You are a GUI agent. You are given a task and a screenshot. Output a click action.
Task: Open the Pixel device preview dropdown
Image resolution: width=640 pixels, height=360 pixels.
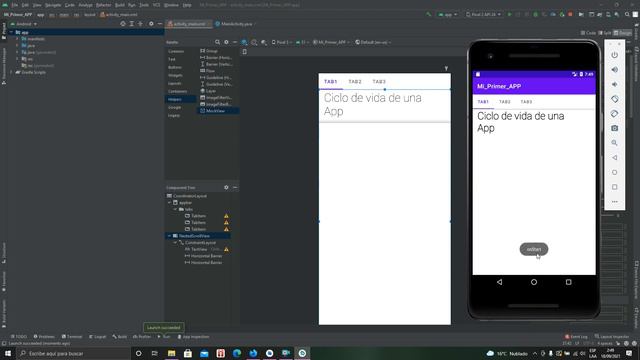pyautogui.click(x=282, y=42)
